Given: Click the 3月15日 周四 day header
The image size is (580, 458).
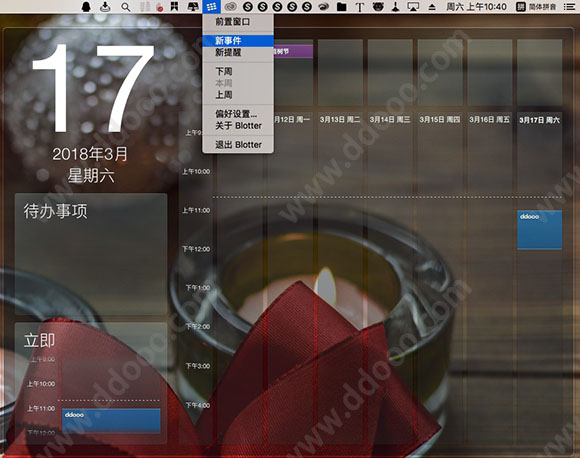Looking at the screenshot, I should point(439,119).
